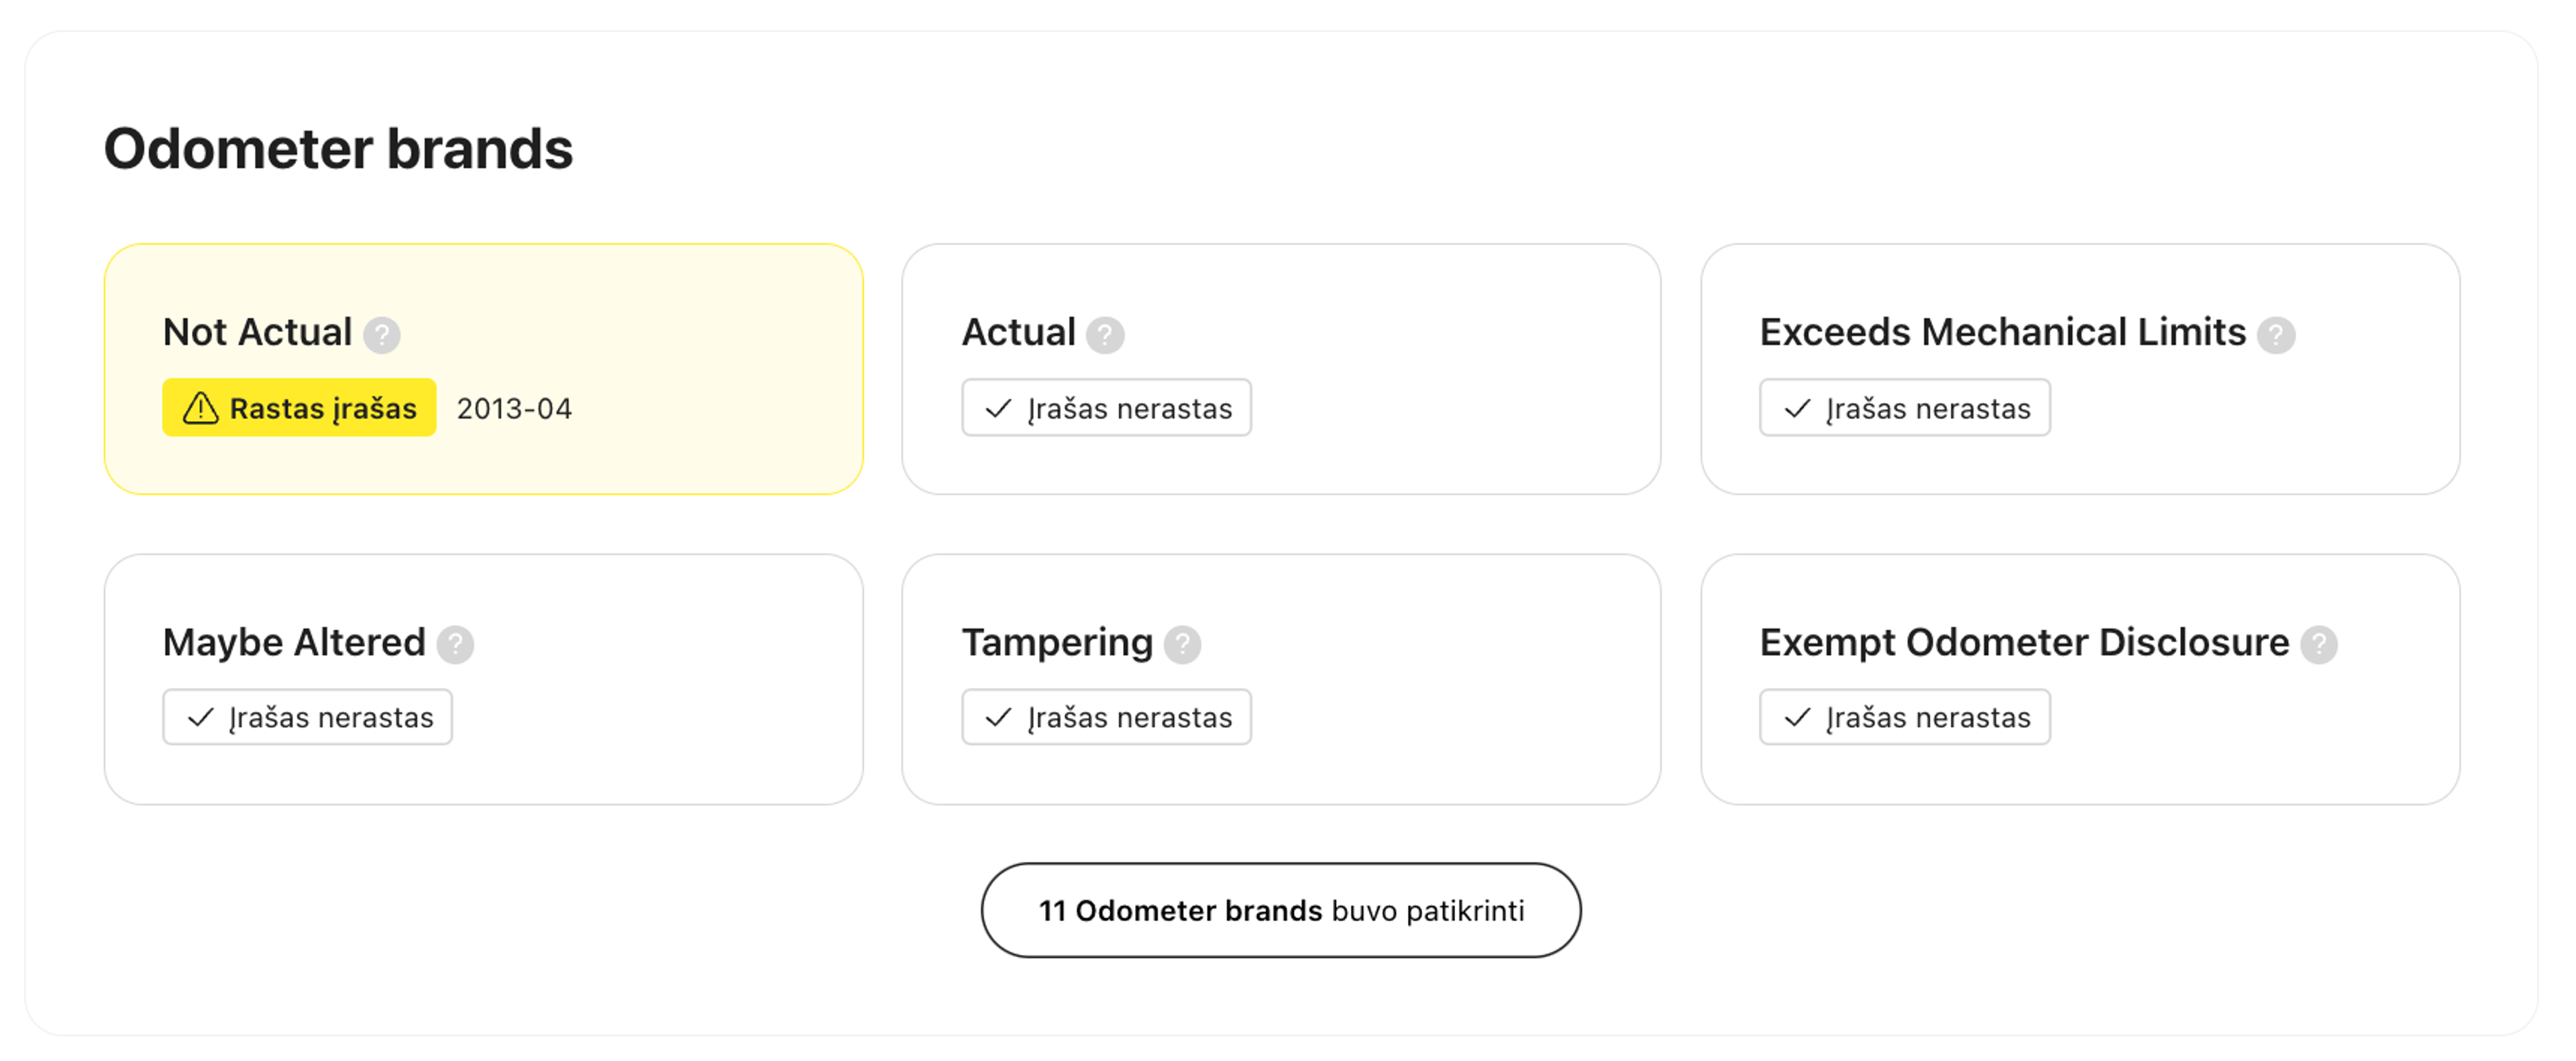Screen dimensions: 2576x1061
Task: Select the Not Actual card title
Action: 257,332
